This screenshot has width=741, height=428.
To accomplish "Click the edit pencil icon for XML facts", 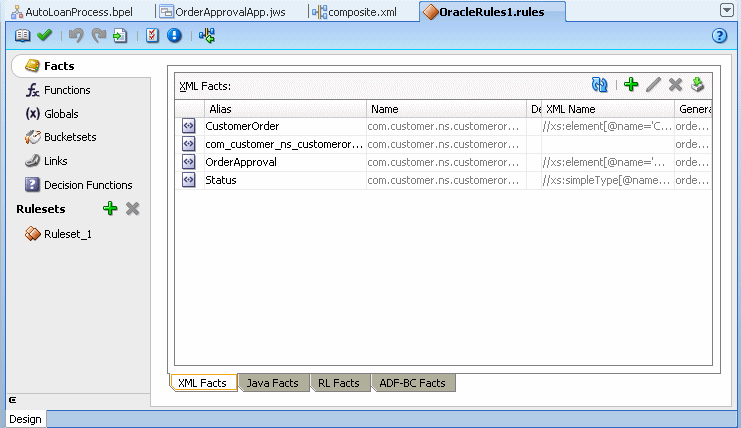I will pyautogui.click(x=653, y=85).
